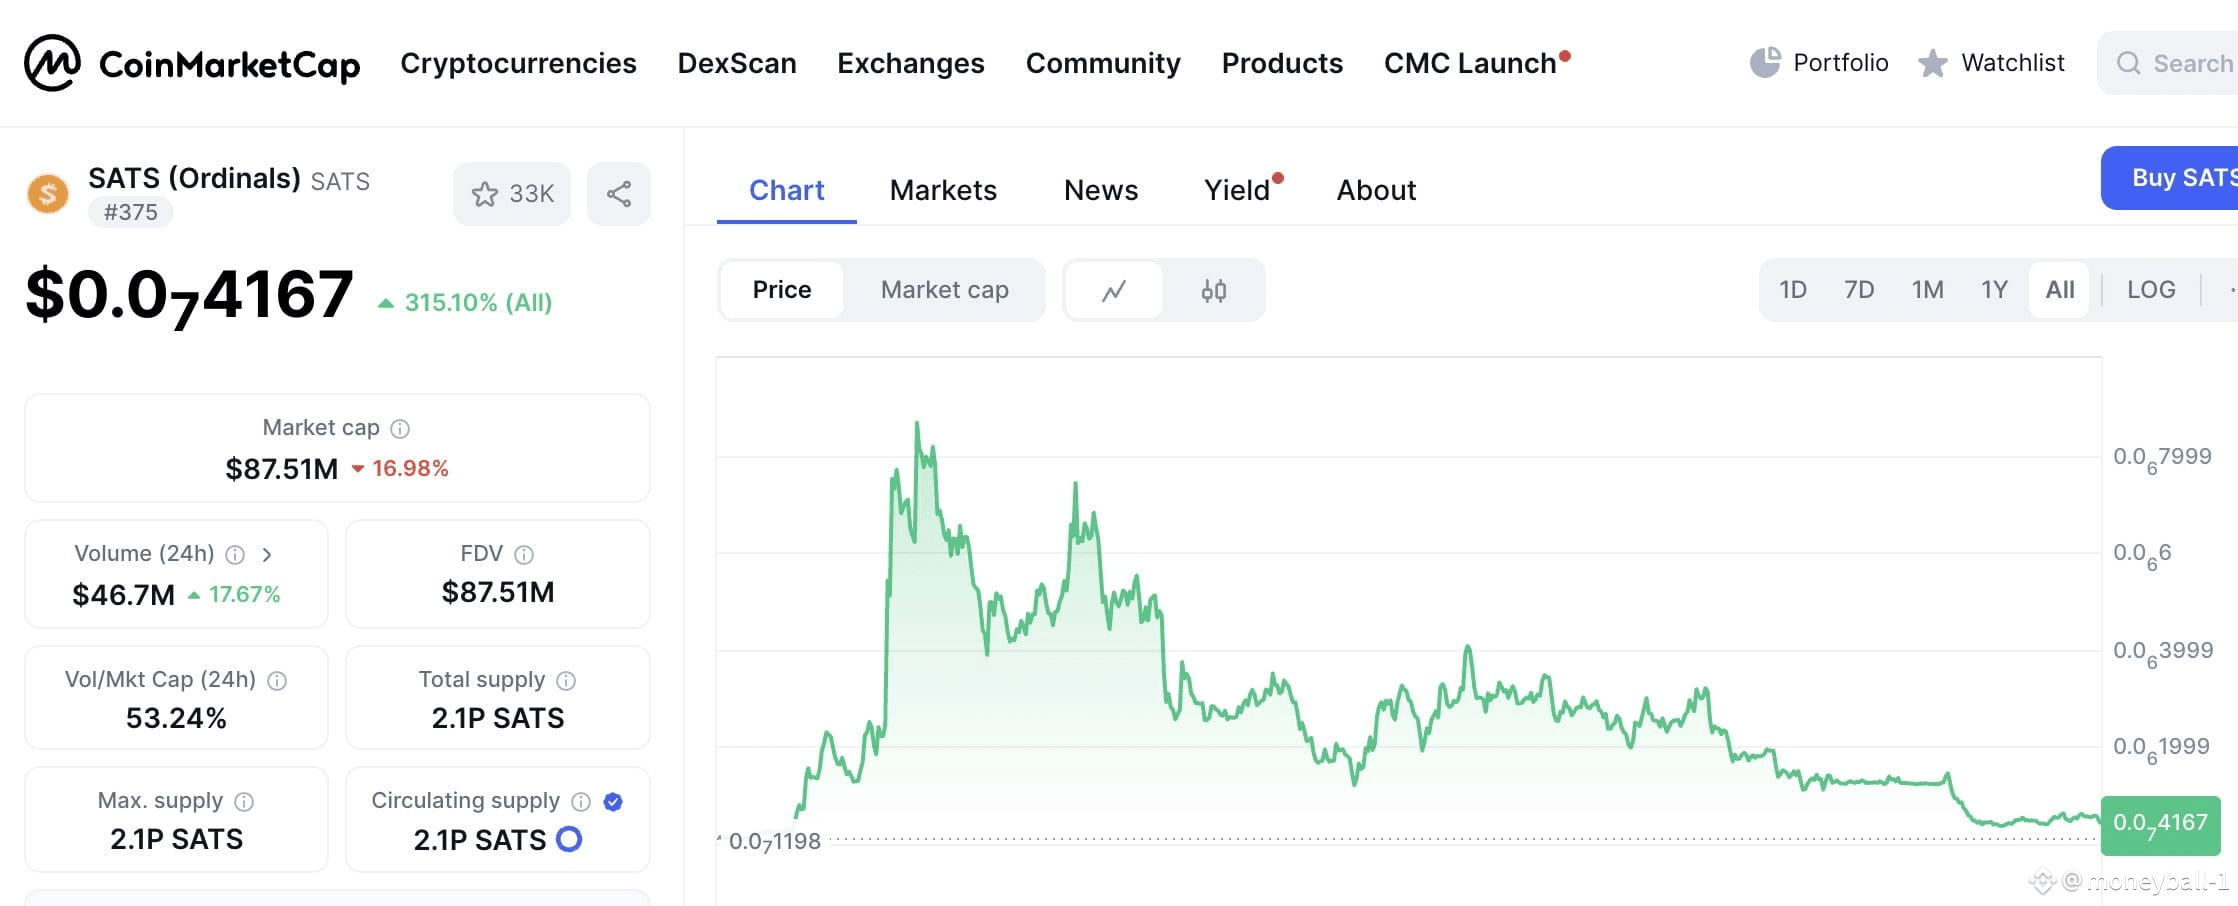The width and height of the screenshot is (2238, 906).
Task: Go to Portfolio page
Action: 1840,63
